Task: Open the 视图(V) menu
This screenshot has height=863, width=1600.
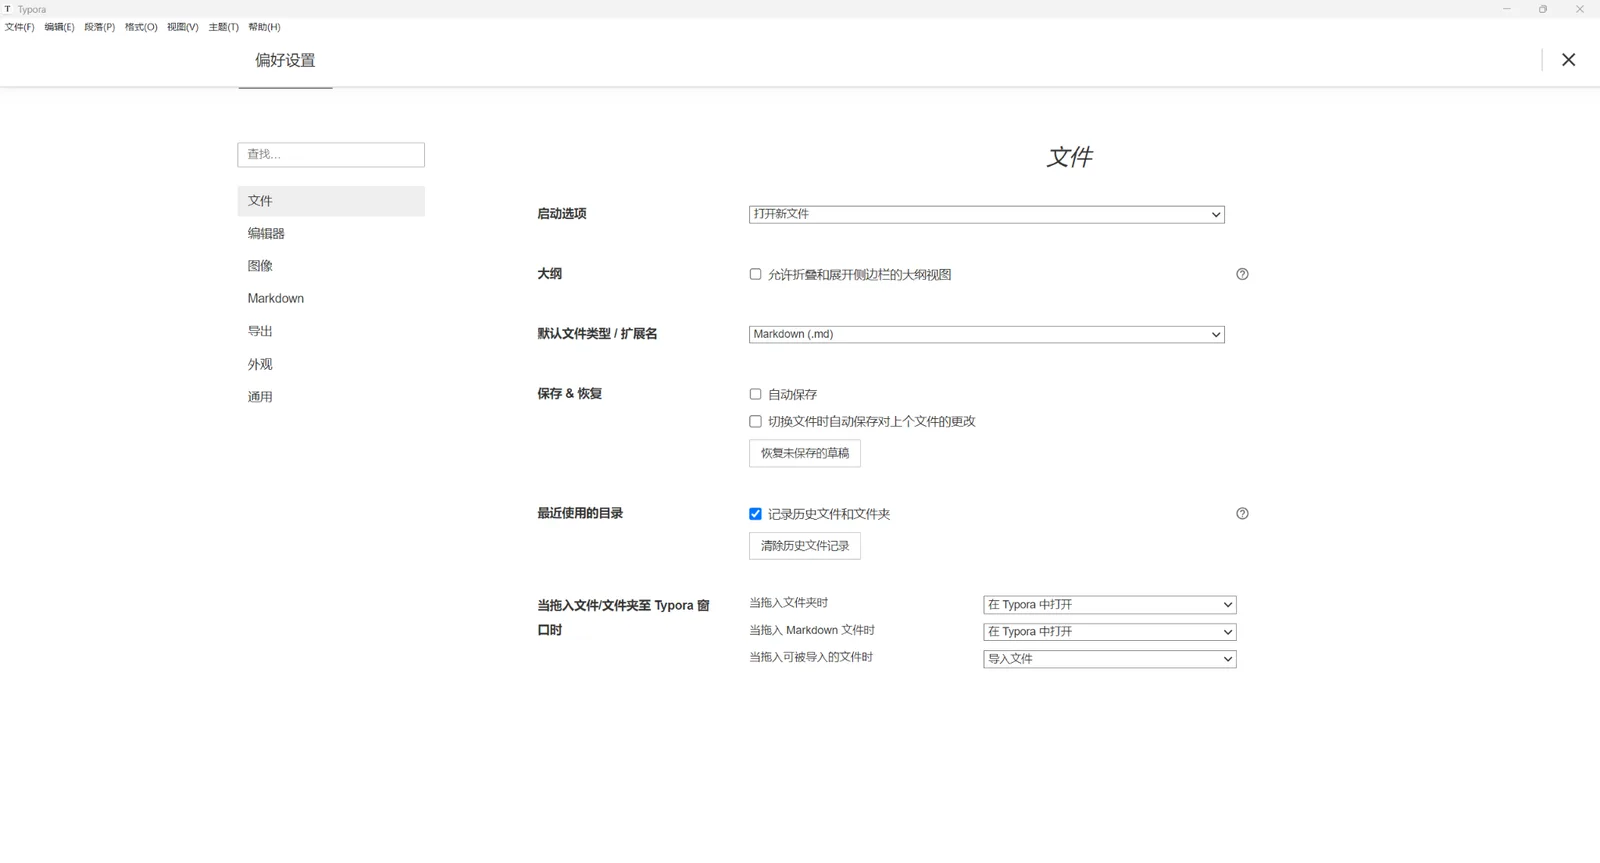Action: point(182,27)
